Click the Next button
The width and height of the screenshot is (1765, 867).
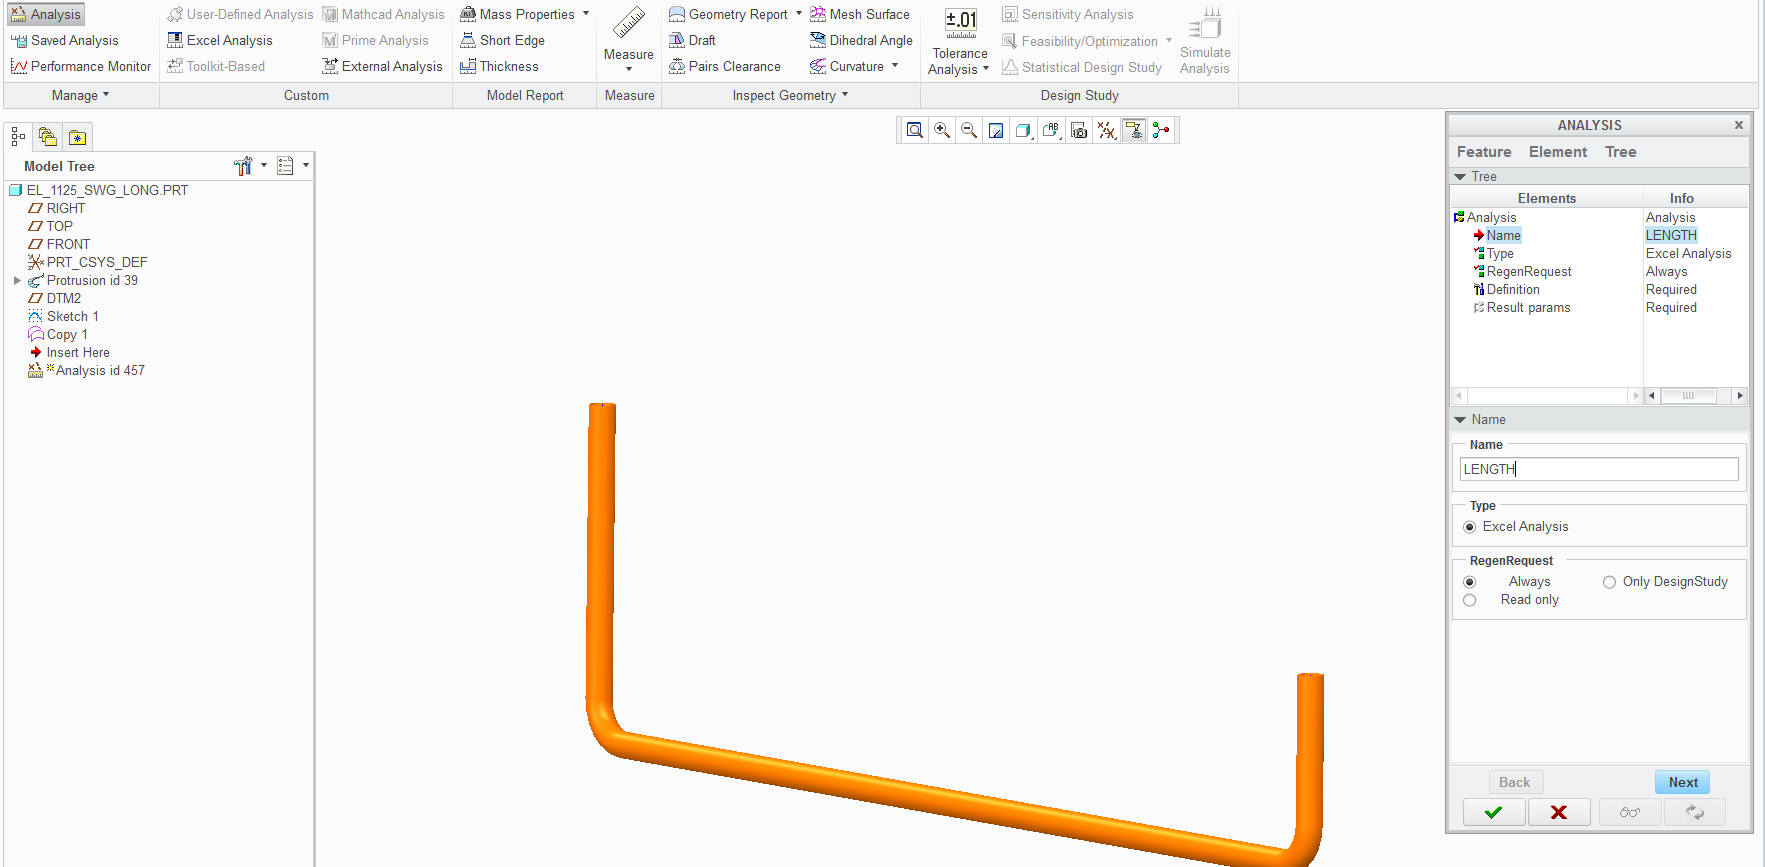coord(1683,782)
